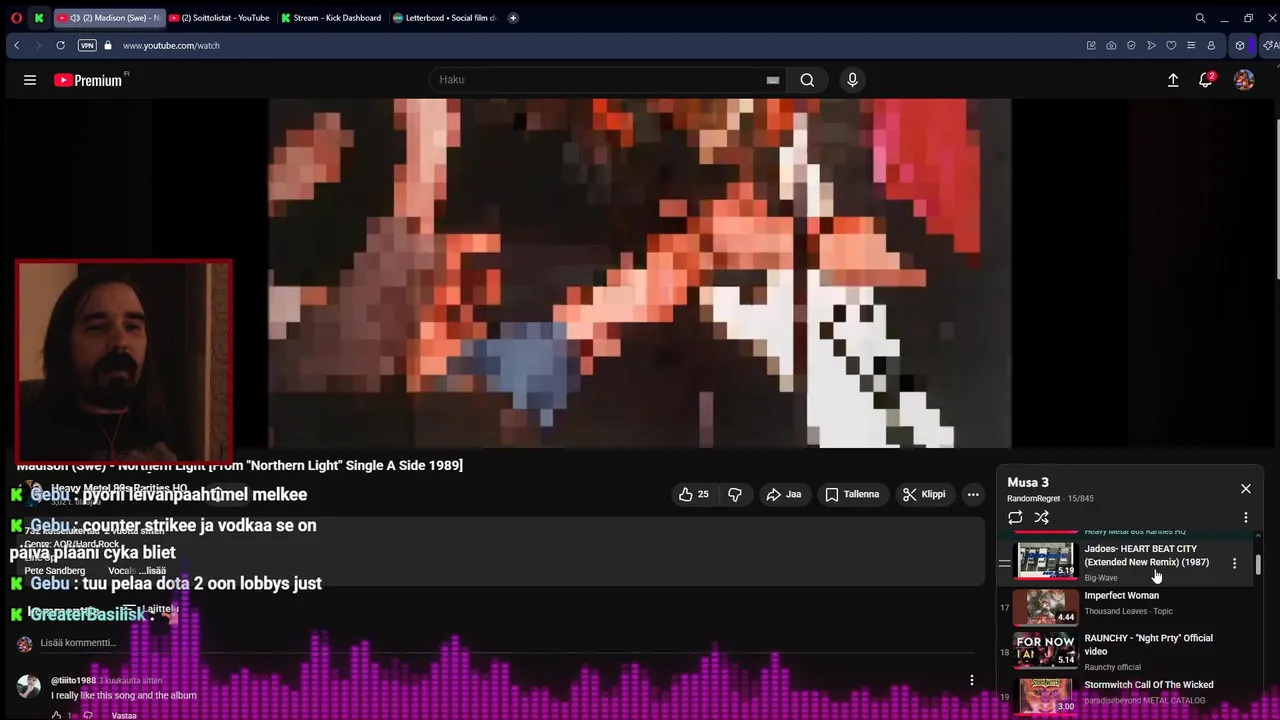Screen dimensions: 1280x720
Task: Click the YouTube upload/create icon
Action: coord(1173,80)
